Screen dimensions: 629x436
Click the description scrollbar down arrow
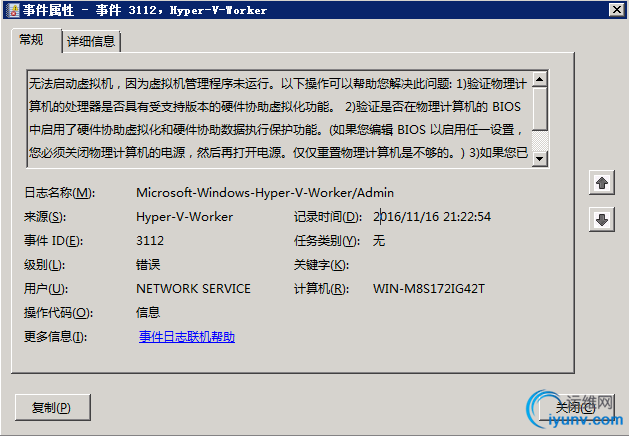[540, 158]
